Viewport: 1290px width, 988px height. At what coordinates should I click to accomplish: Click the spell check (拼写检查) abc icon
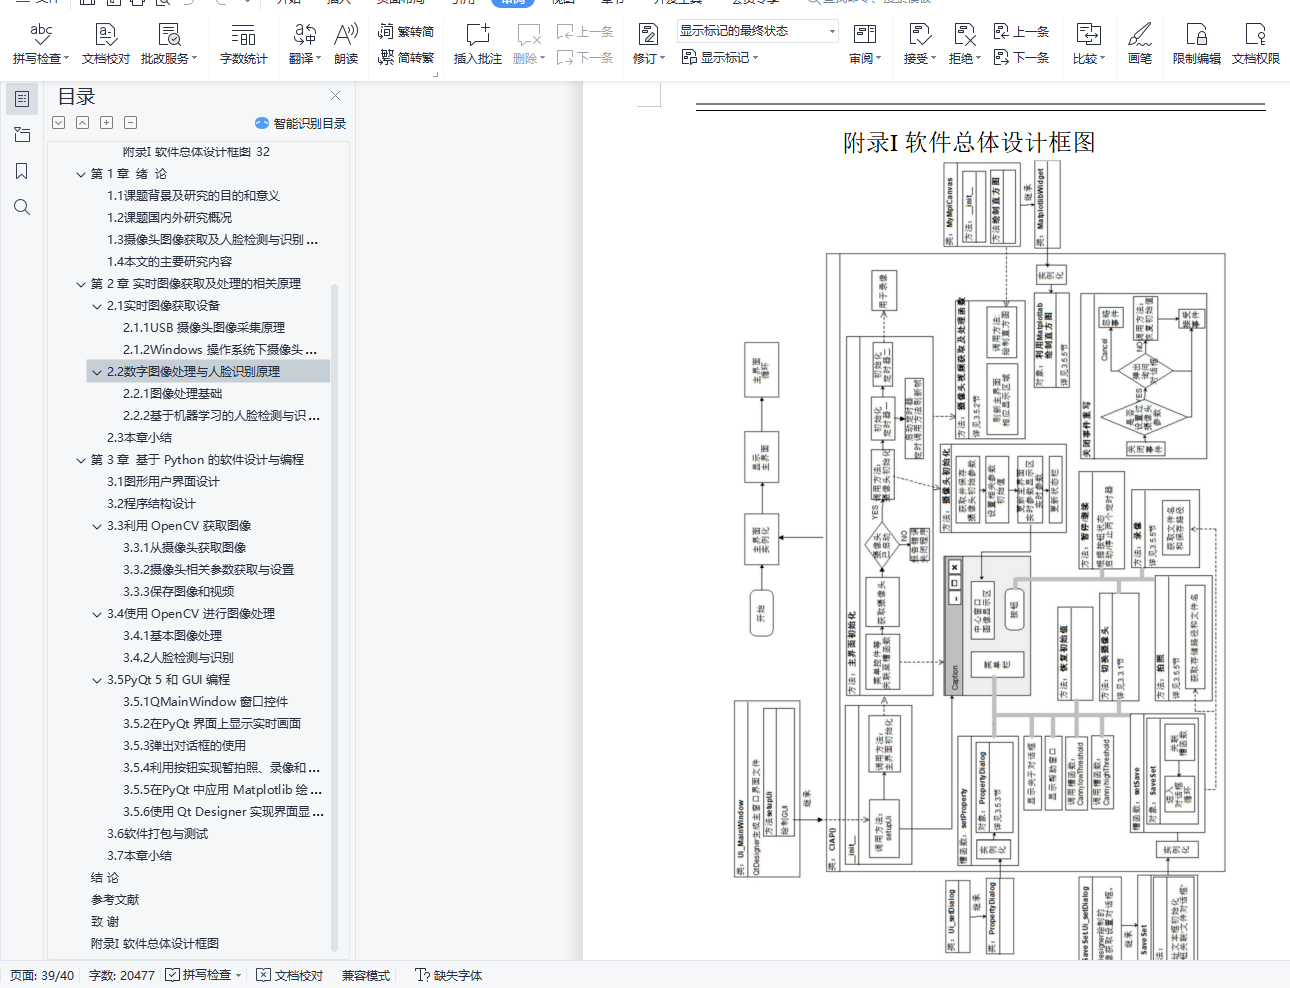40,34
